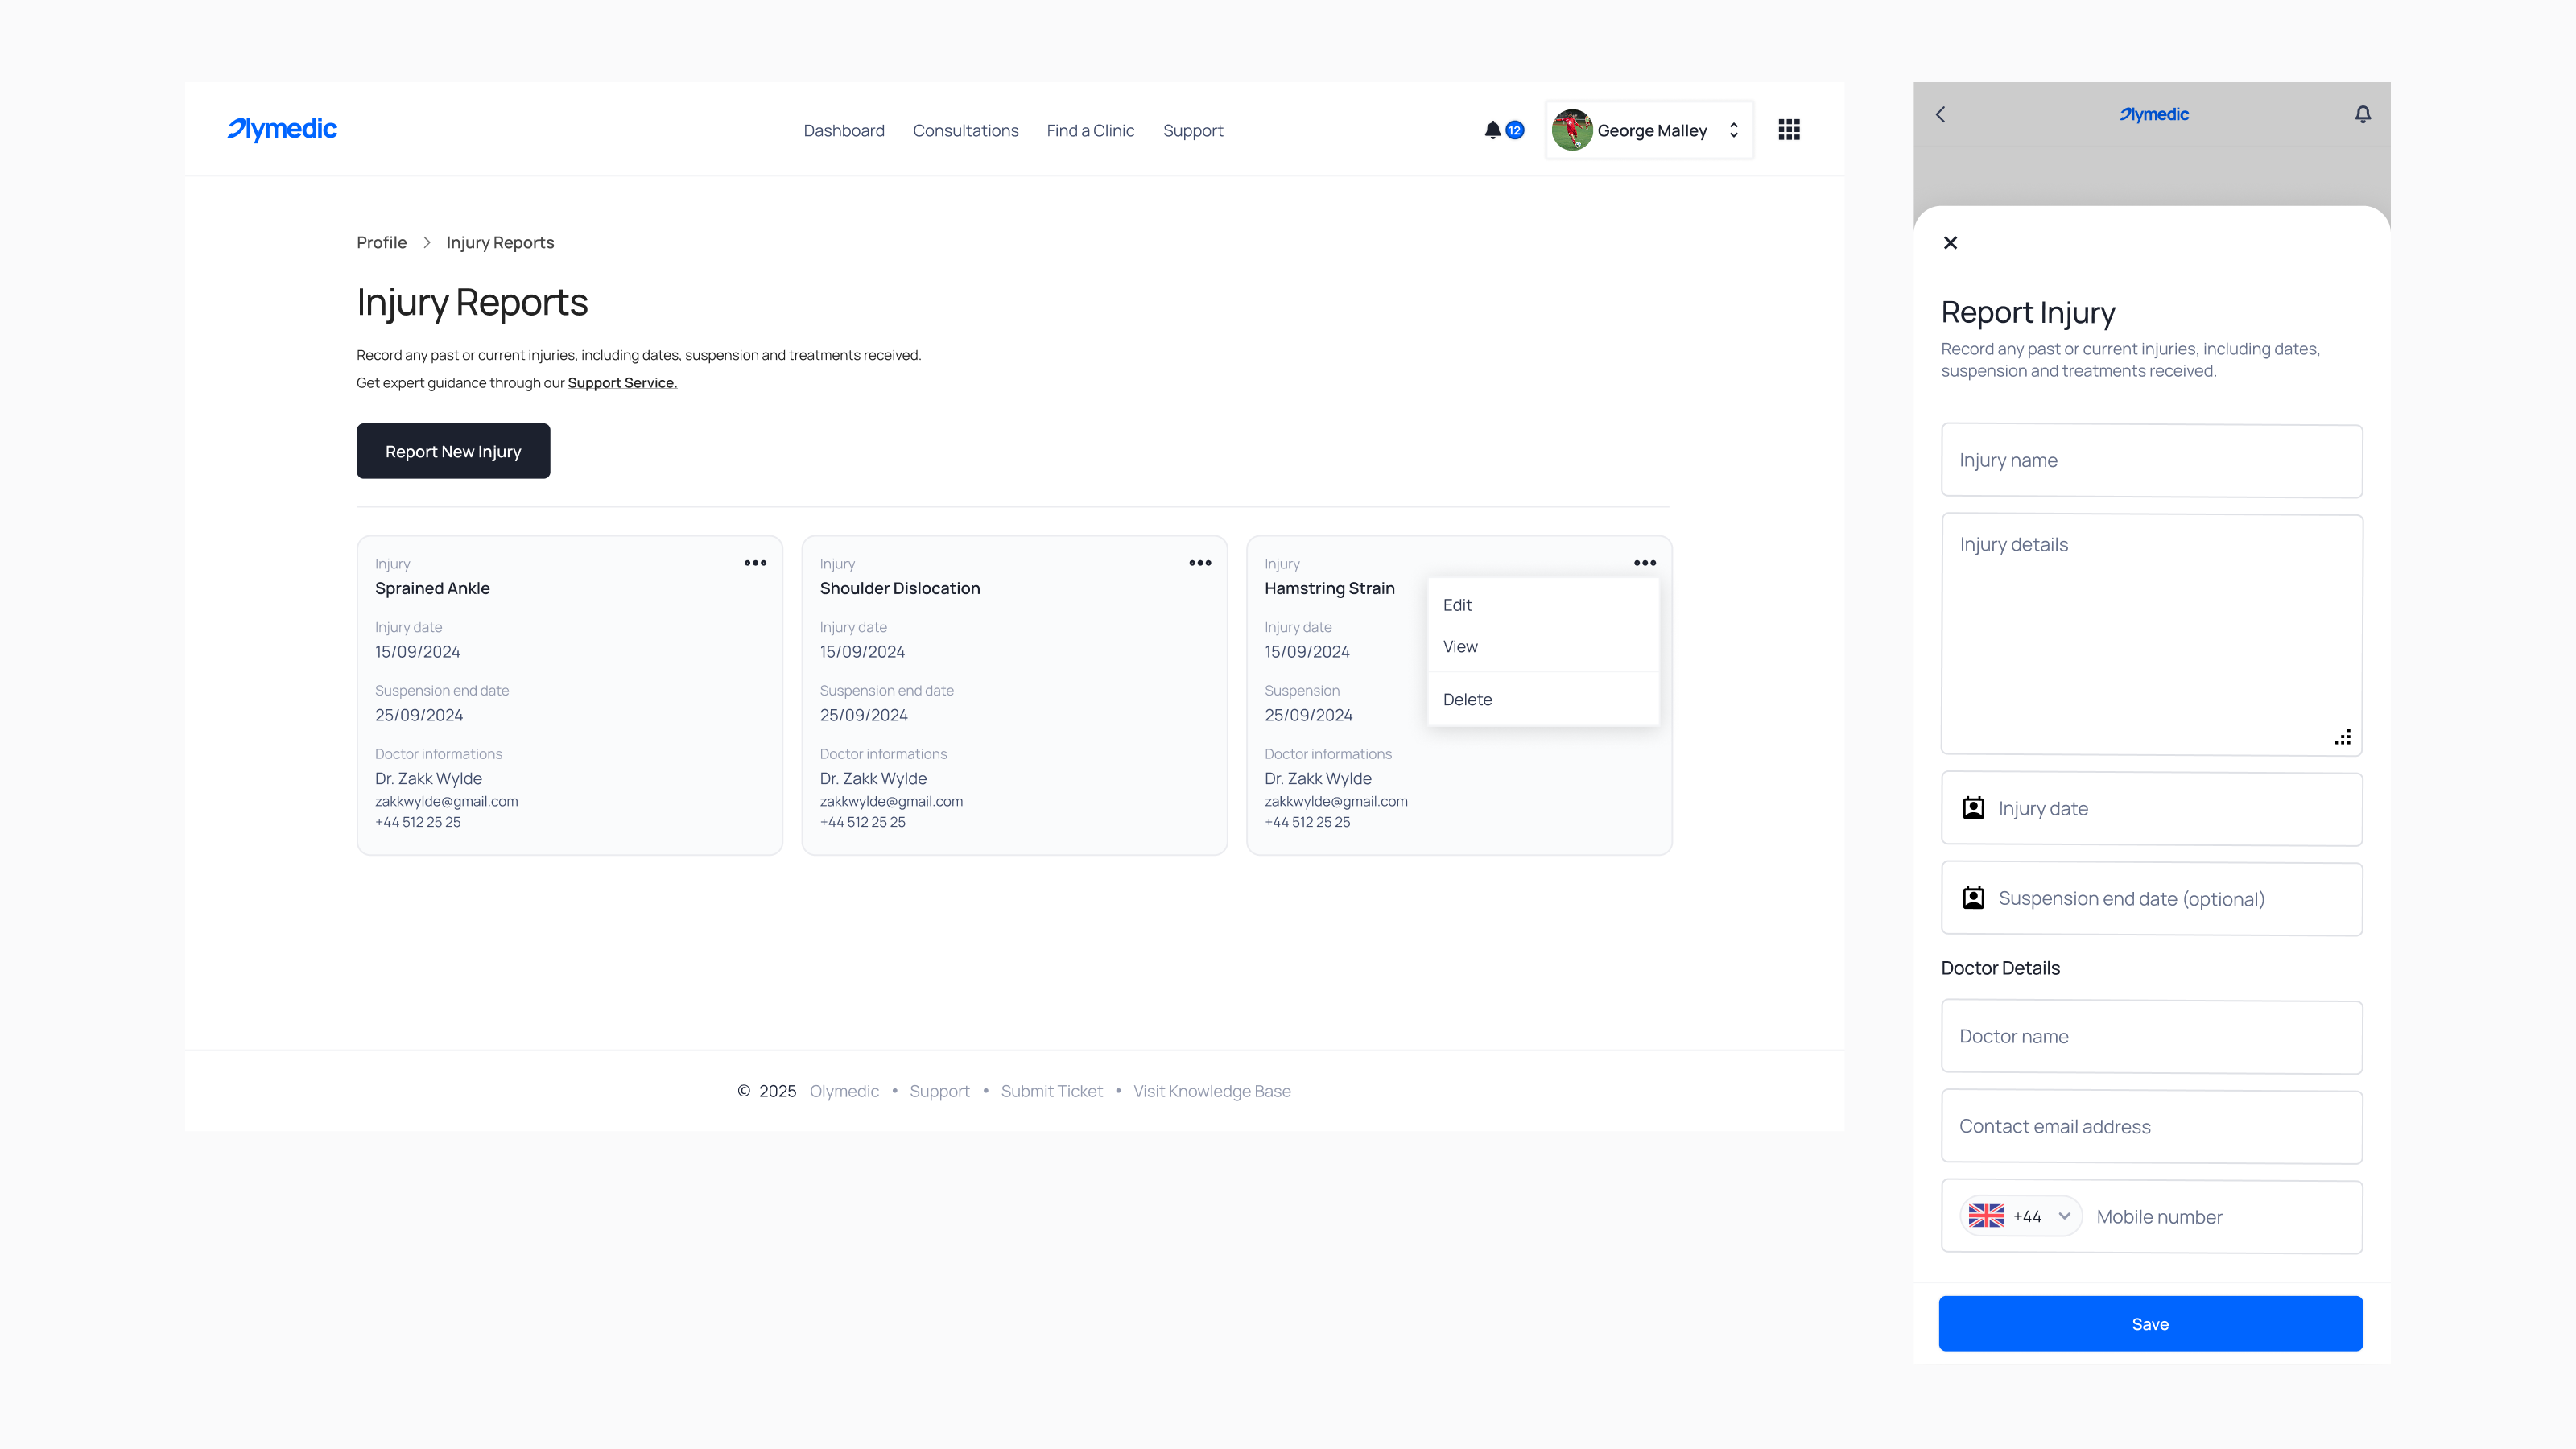Open the Visit Knowledge Base footer link
The width and height of the screenshot is (2576, 1449).
click(1211, 1091)
